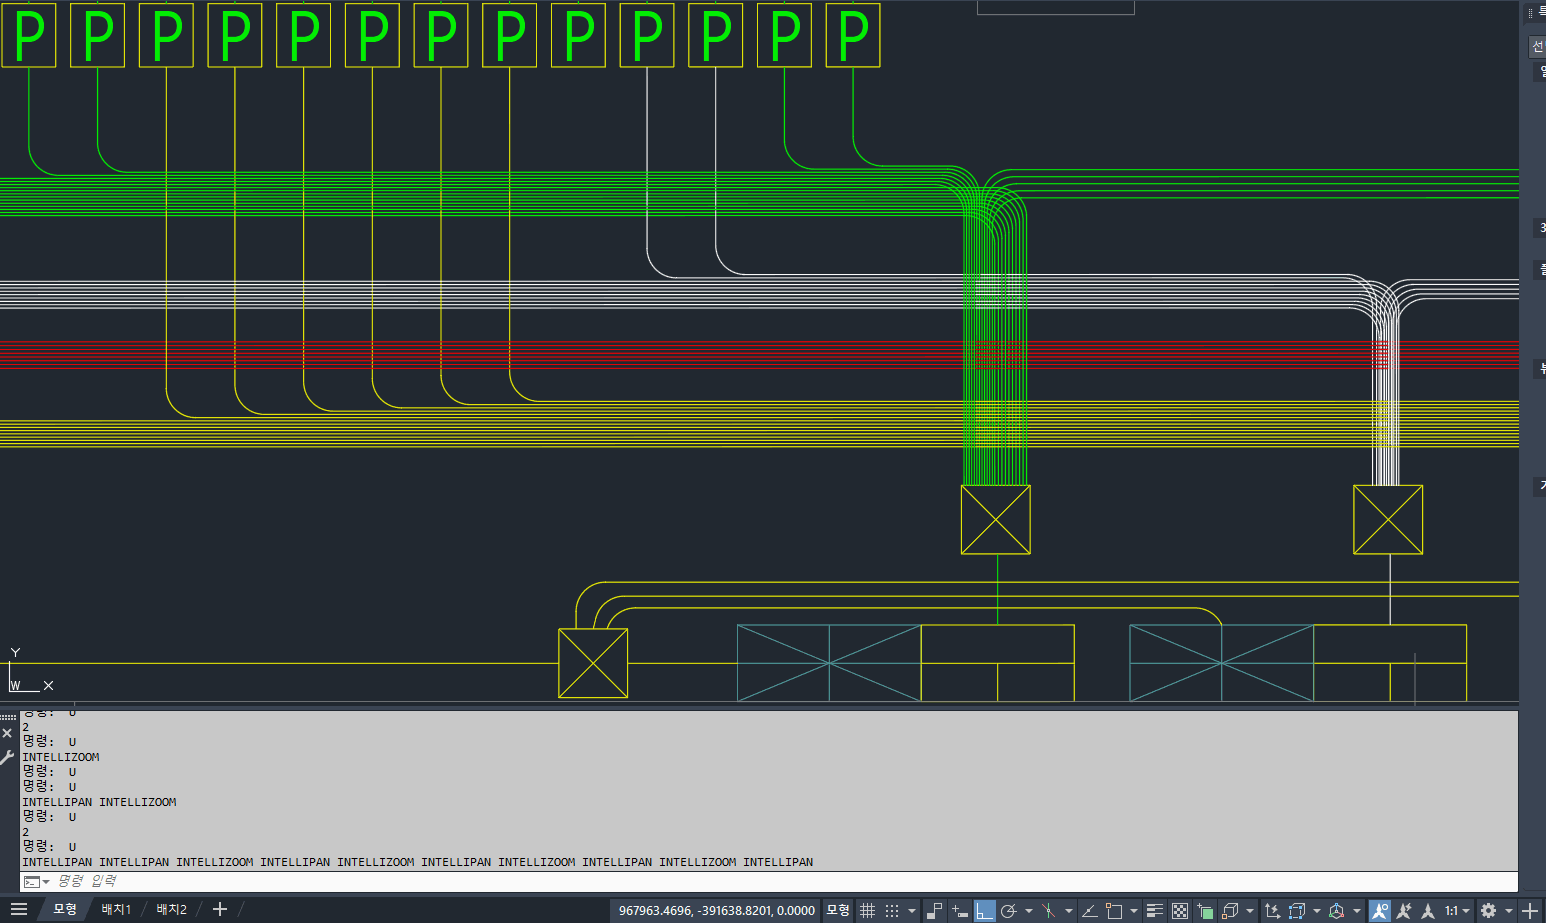Toggle lineweight display icon
1546x923 pixels.
[1155, 910]
